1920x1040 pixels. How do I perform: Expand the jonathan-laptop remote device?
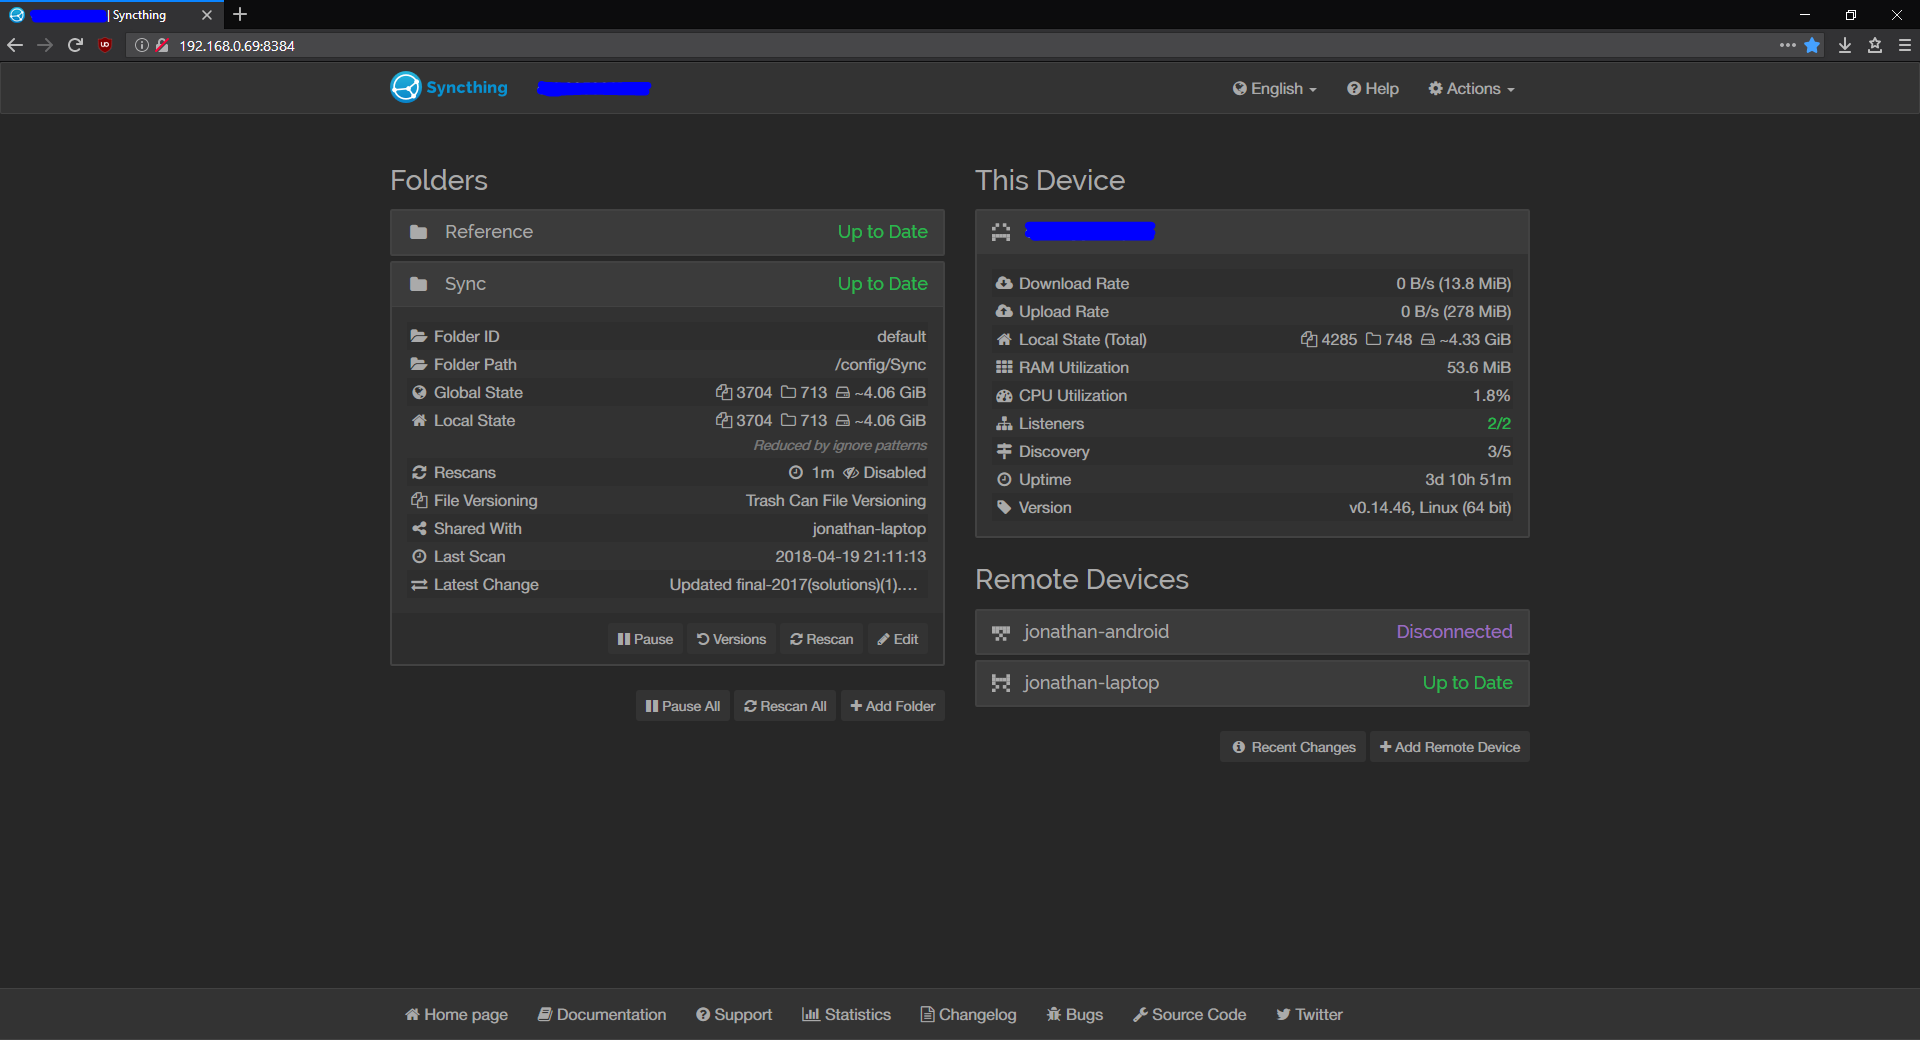(1252, 683)
